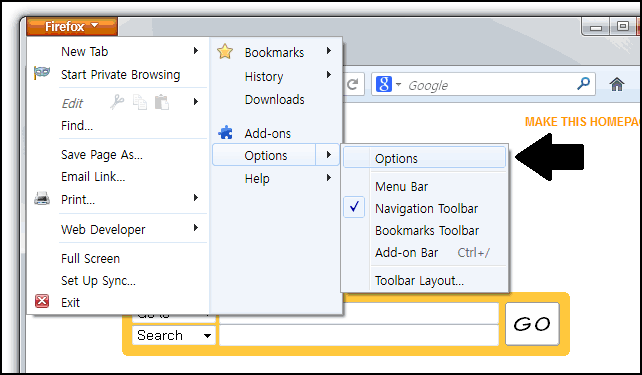
Task: Select Downloads from the menu
Action: tap(274, 99)
